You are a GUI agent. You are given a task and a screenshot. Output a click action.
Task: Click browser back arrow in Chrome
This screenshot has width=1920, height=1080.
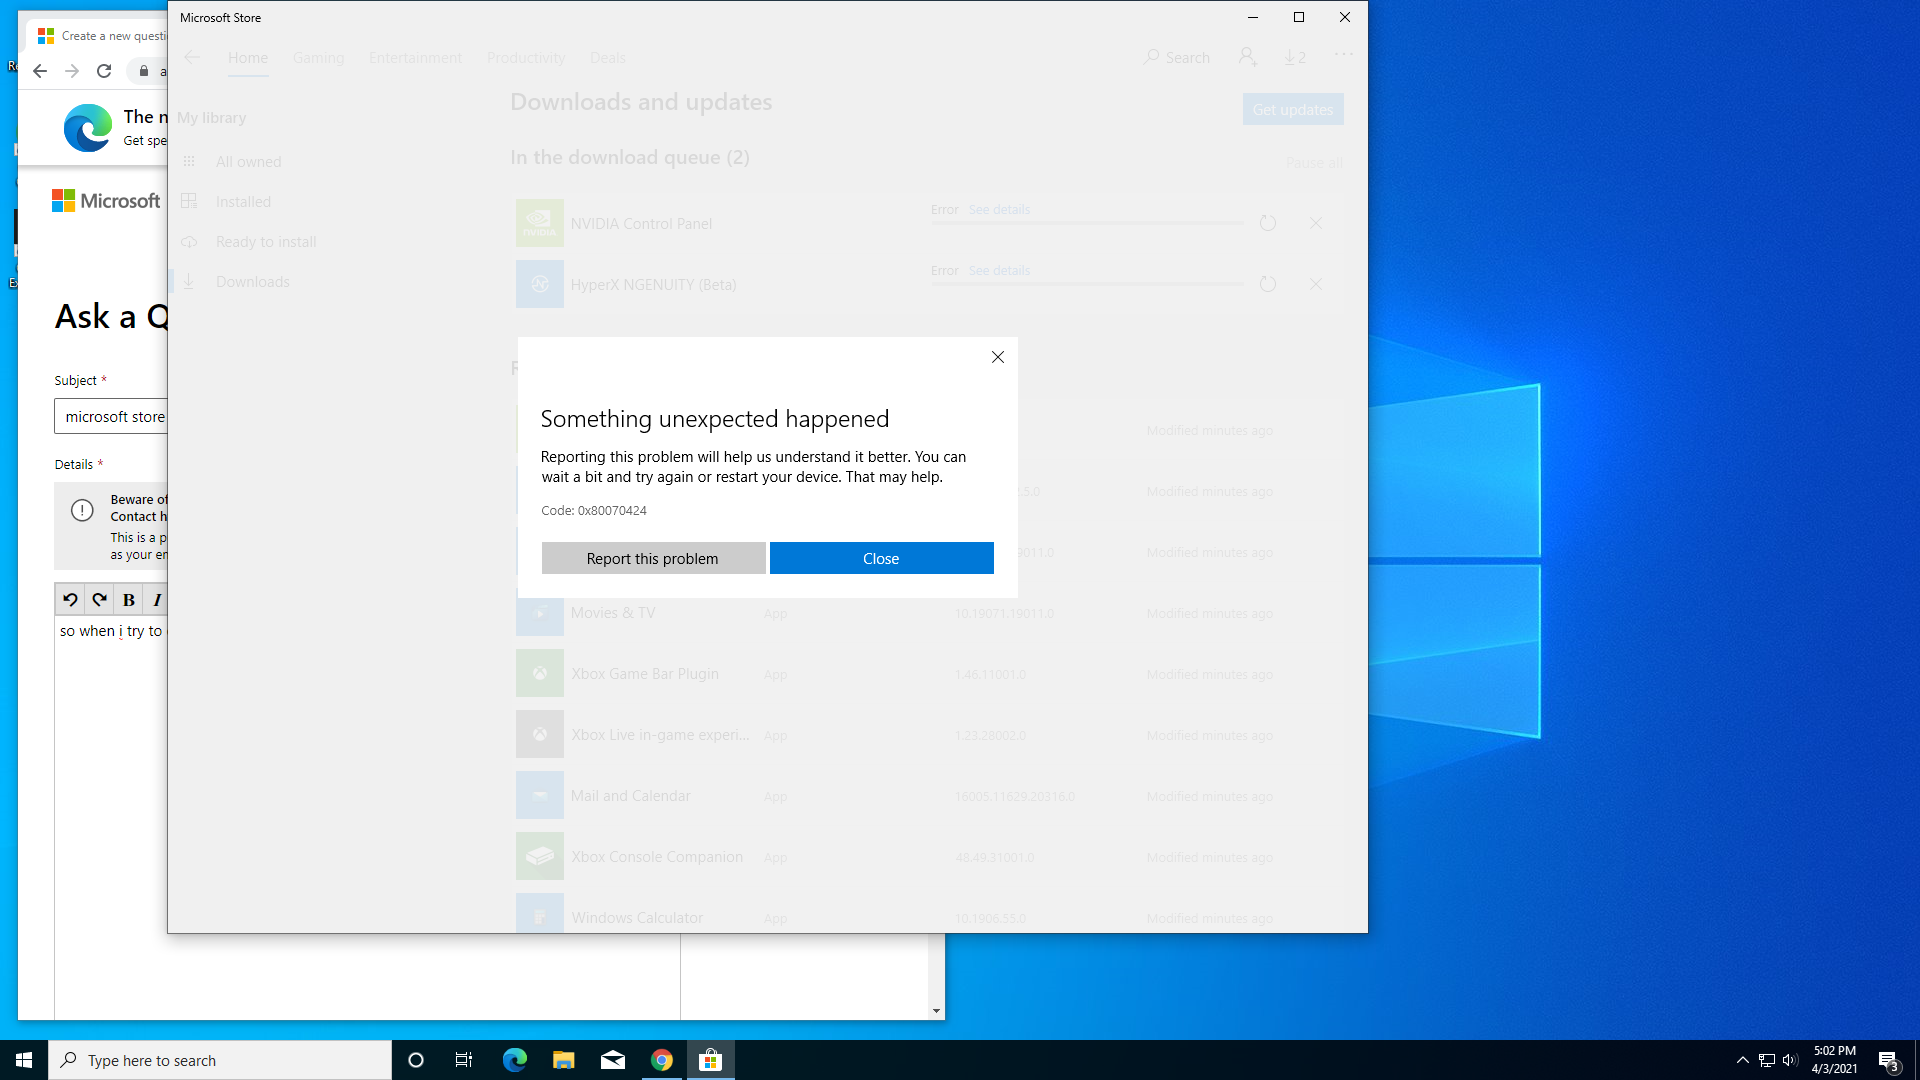[40, 71]
